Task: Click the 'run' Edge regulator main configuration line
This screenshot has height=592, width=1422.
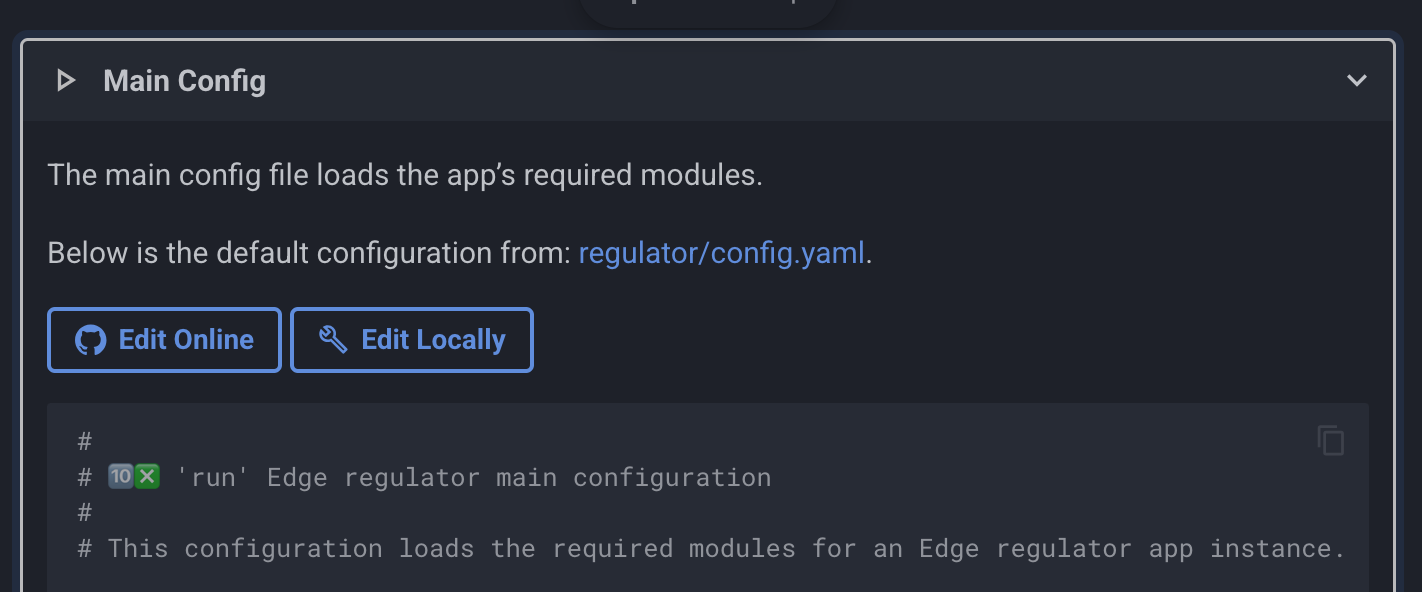Action: click(470, 477)
